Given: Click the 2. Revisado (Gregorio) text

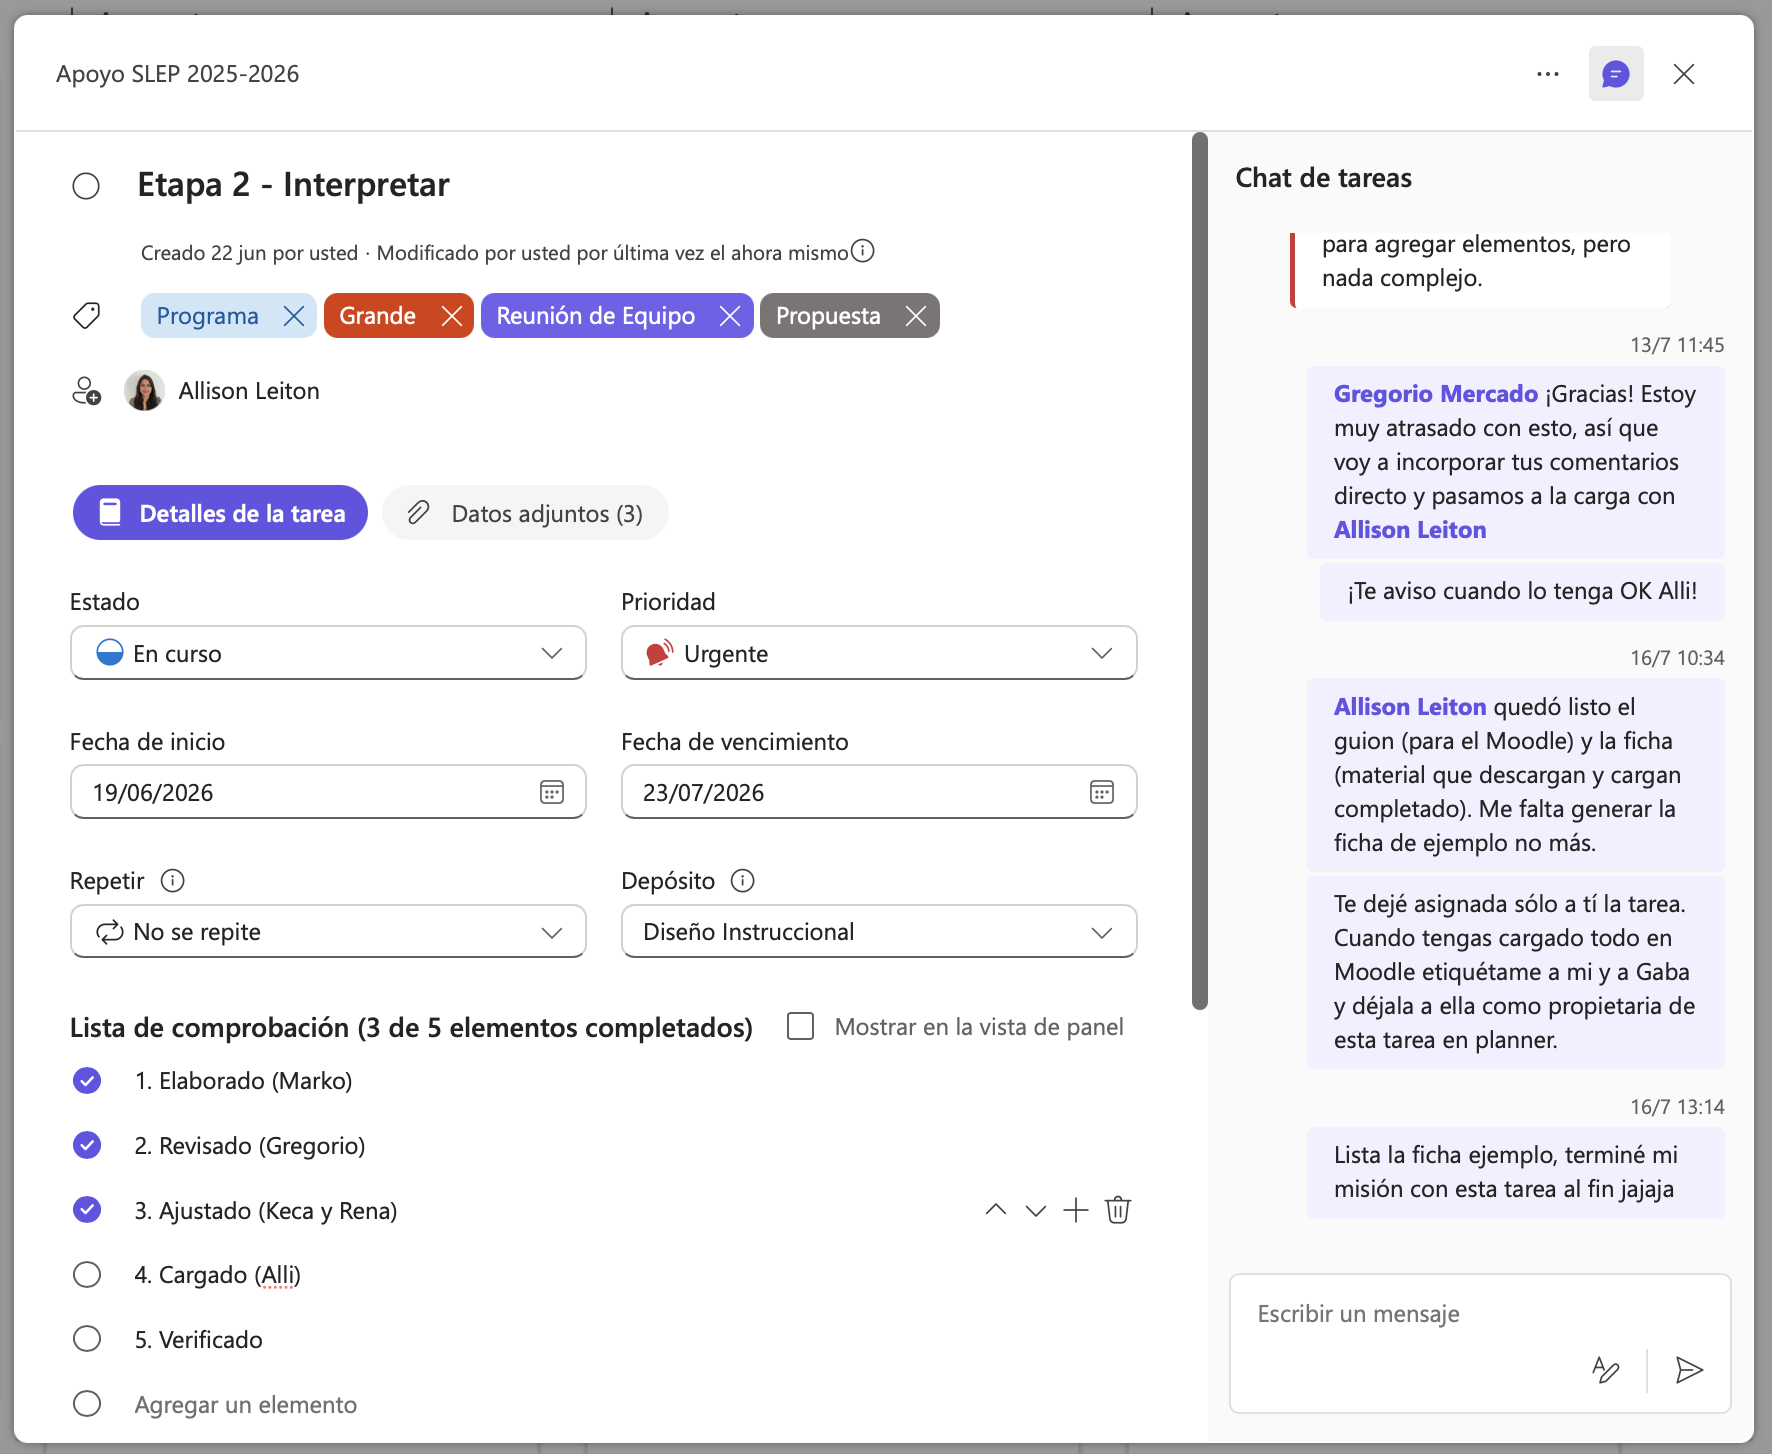Looking at the screenshot, I should coord(250,1146).
